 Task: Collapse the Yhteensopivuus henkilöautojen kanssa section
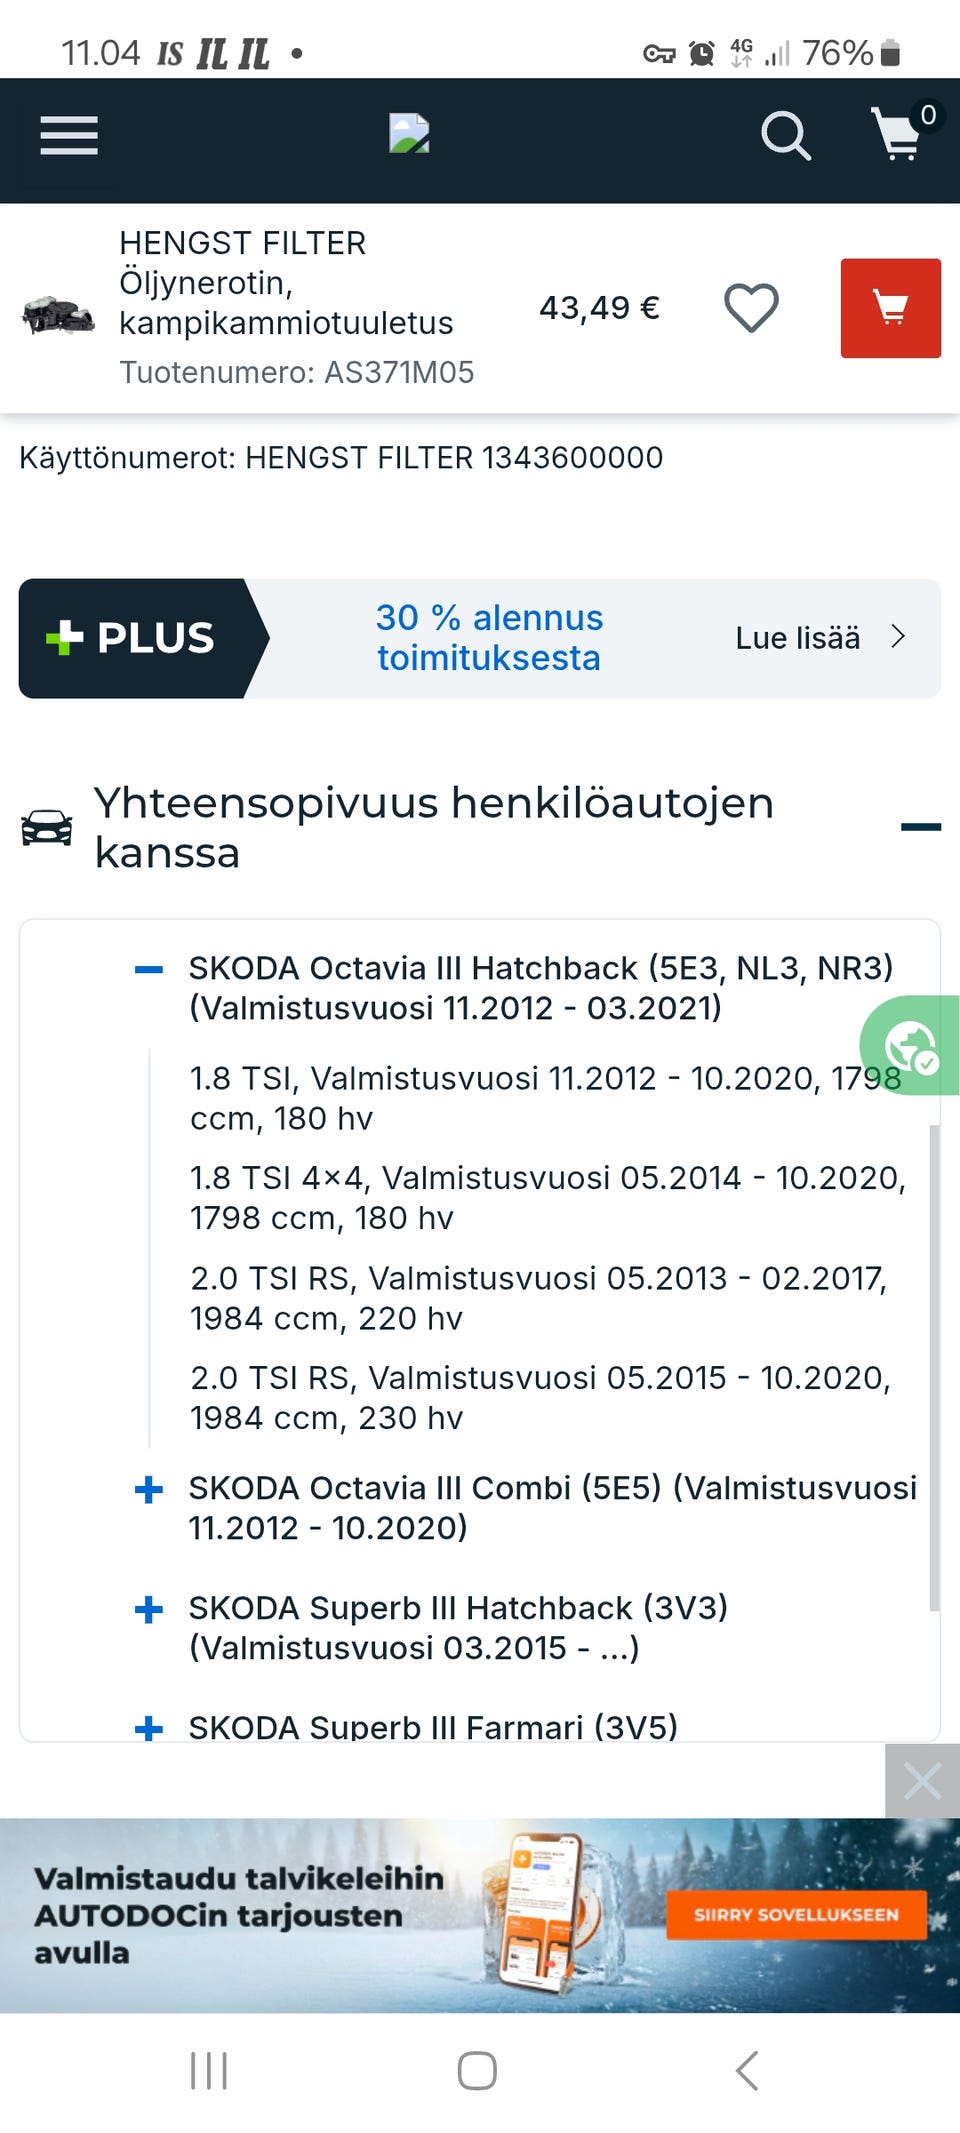coord(920,827)
